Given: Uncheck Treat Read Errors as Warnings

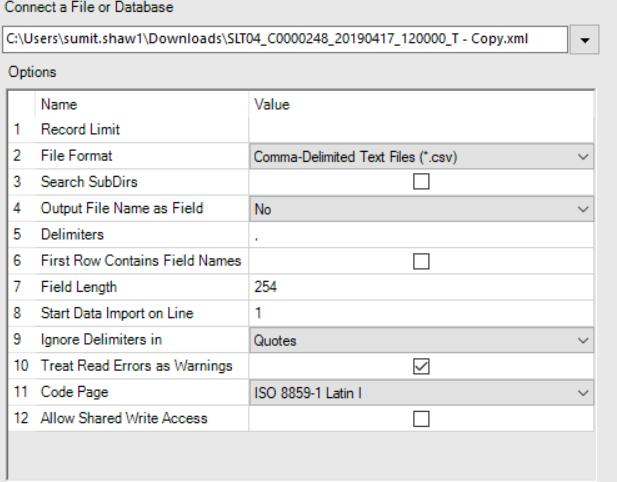Looking at the screenshot, I should (x=421, y=366).
